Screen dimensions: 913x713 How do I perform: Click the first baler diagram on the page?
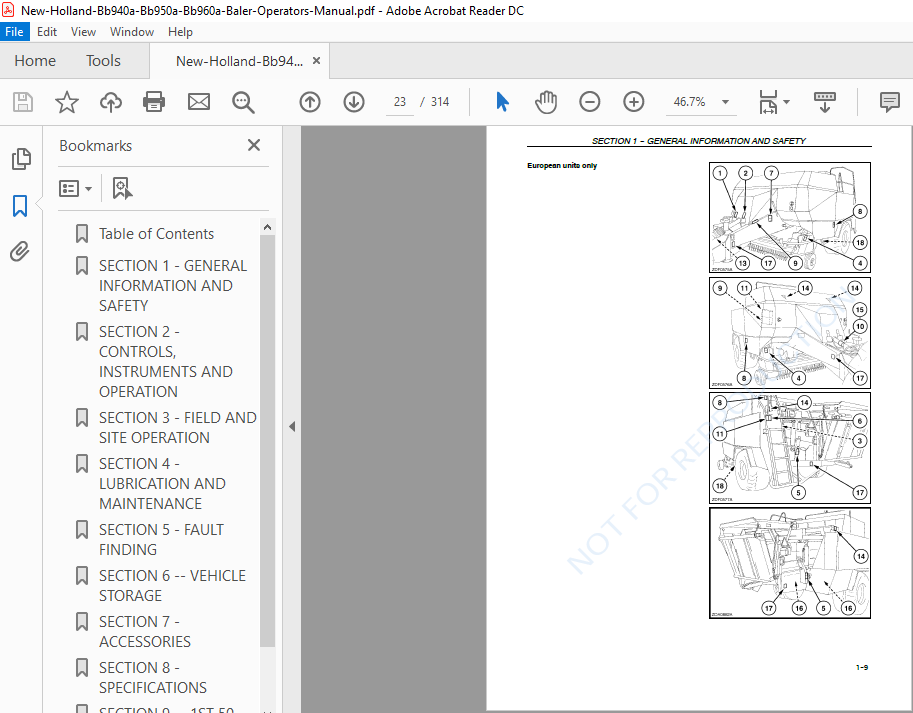[790, 218]
